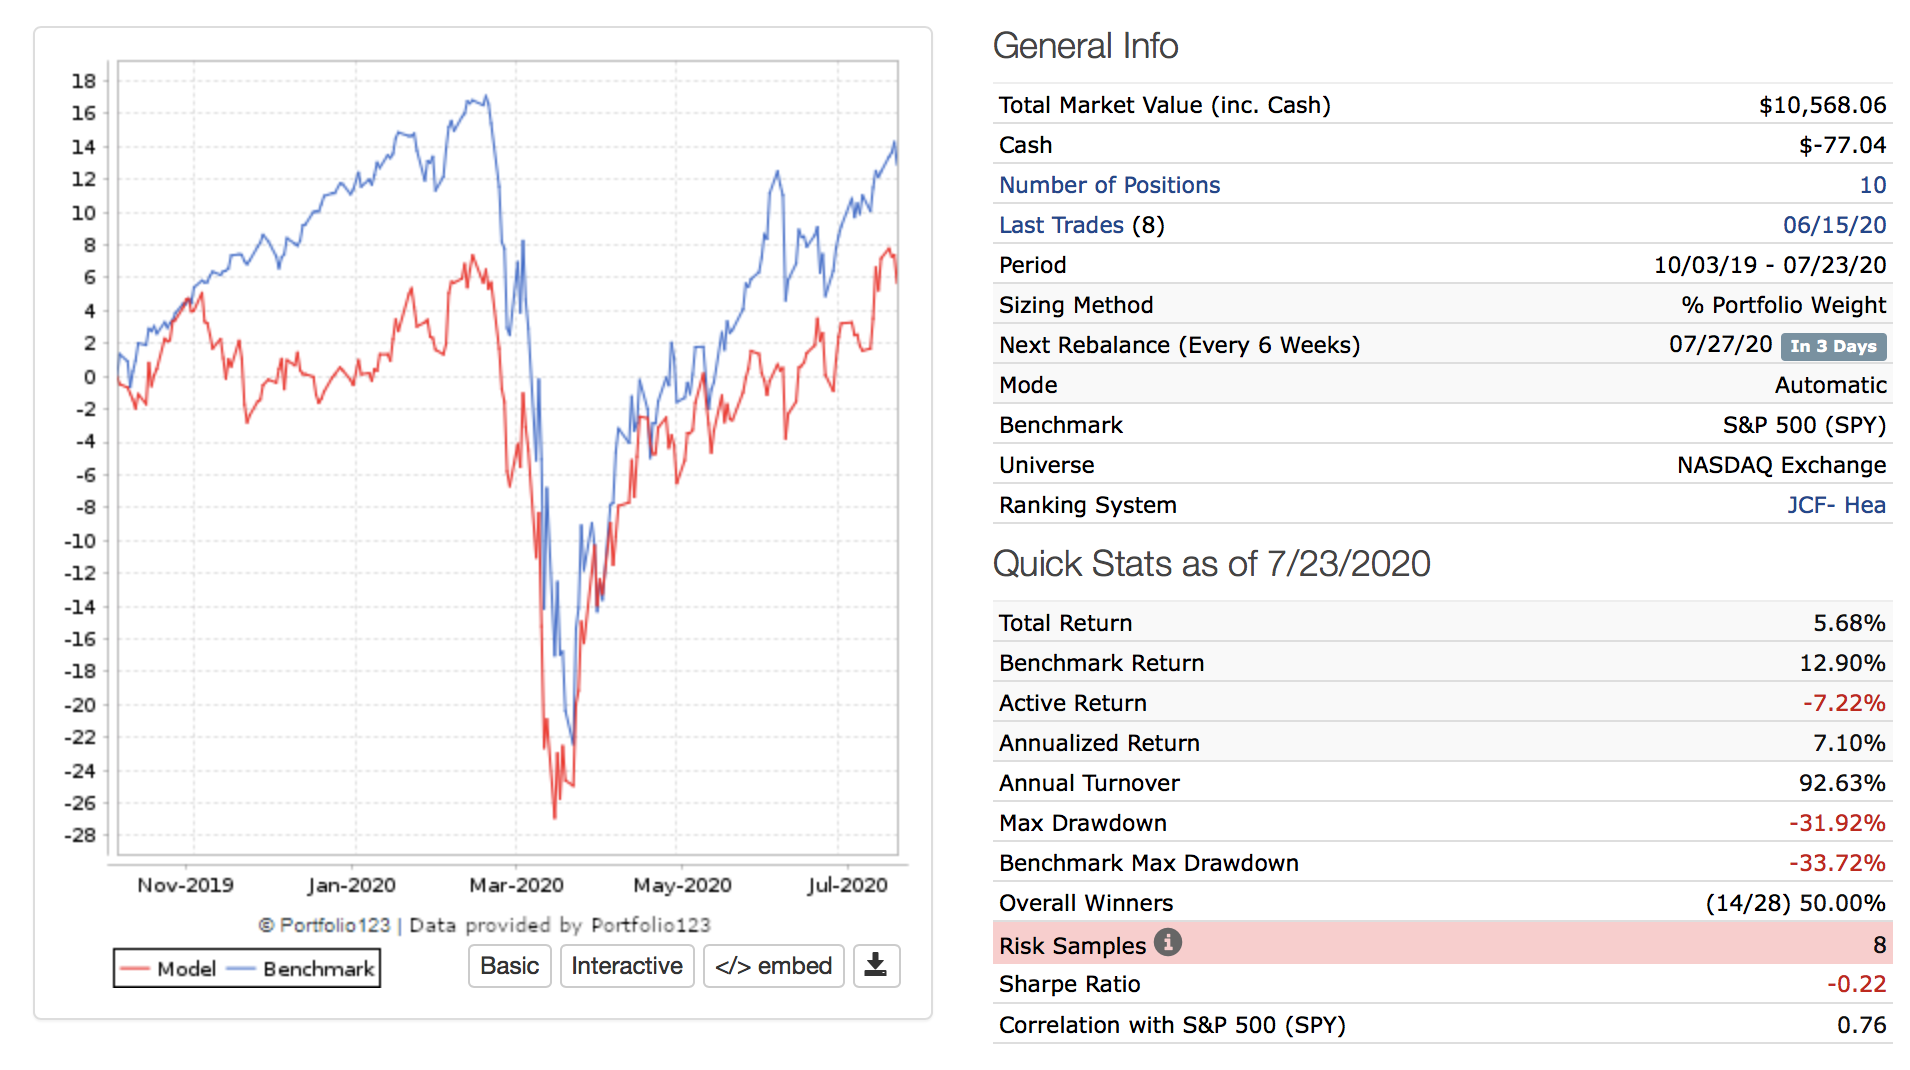Click the red Model legend line

point(135,969)
